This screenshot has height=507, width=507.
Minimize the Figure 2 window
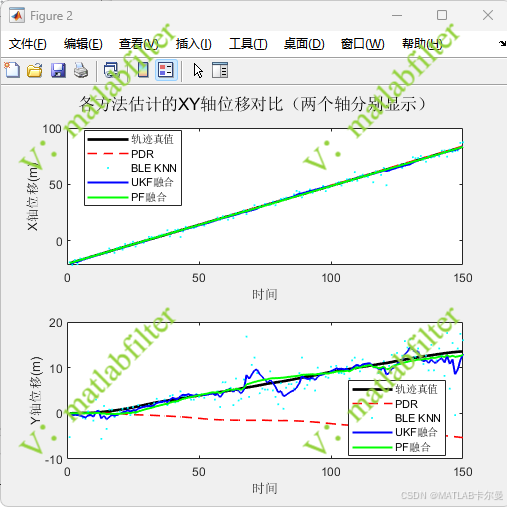pos(397,15)
